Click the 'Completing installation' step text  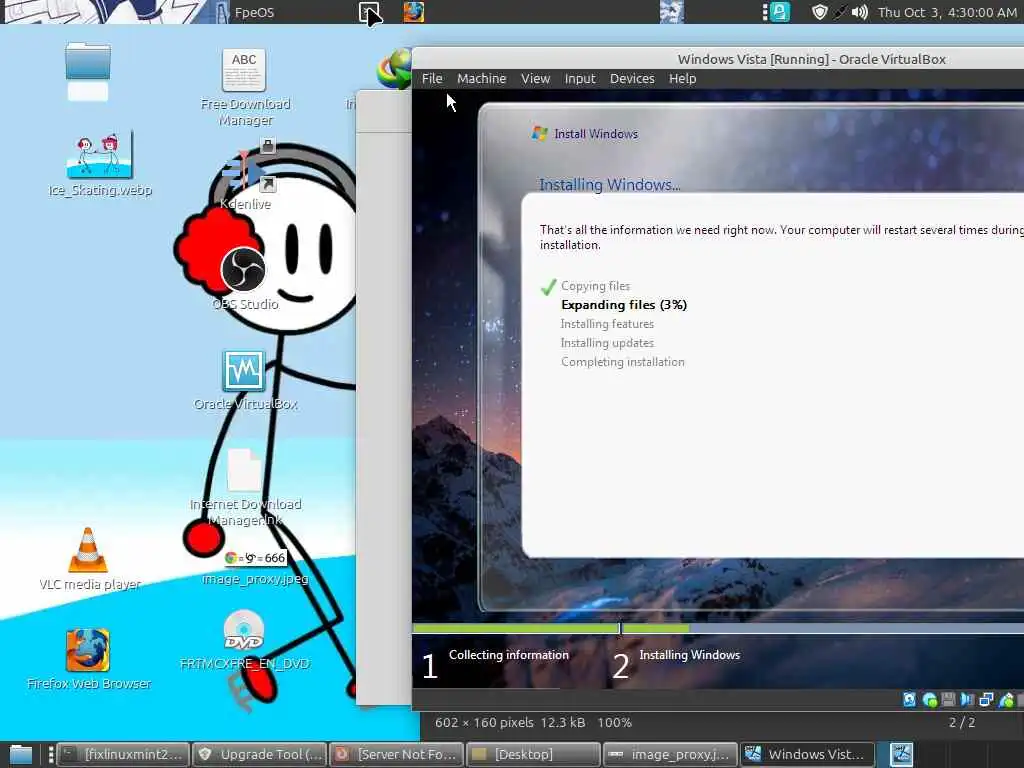[622, 362]
